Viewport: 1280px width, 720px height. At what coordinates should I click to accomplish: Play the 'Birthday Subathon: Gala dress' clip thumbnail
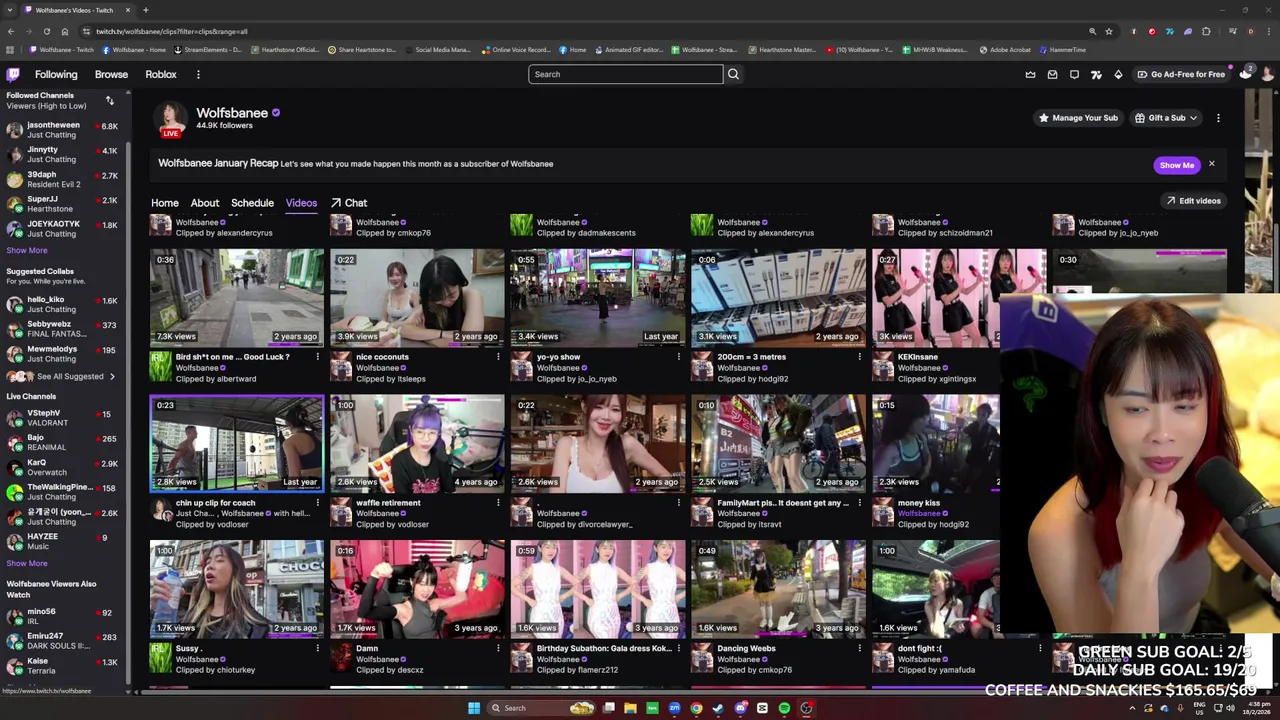pos(598,589)
